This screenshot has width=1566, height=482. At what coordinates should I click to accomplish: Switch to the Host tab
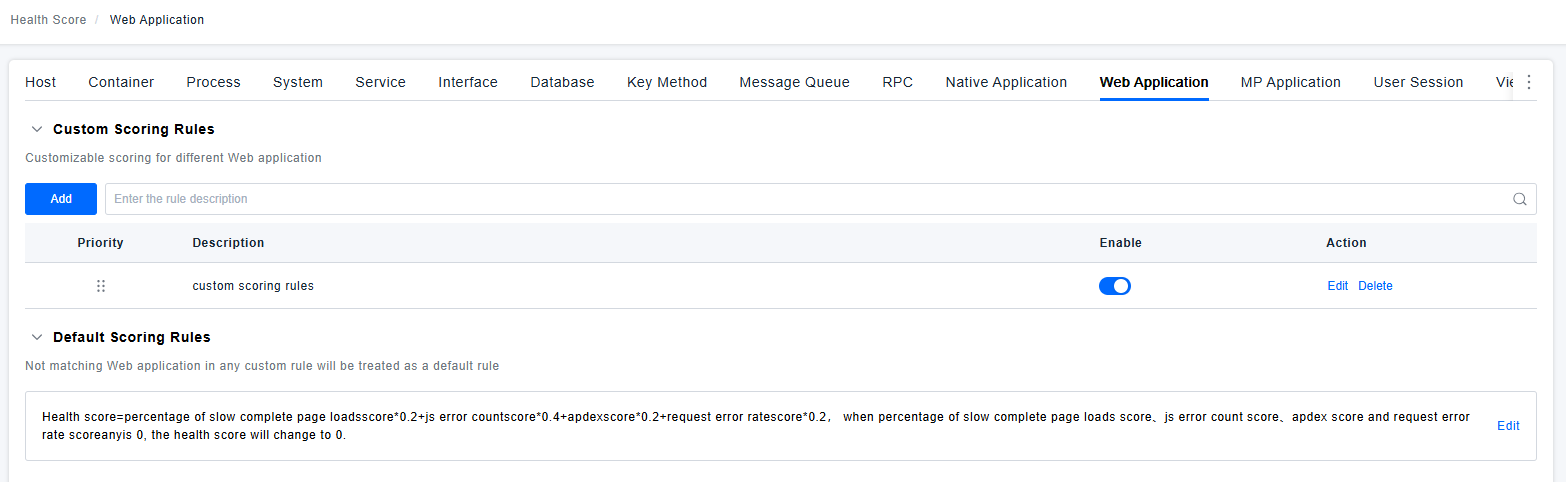pyautogui.click(x=40, y=83)
